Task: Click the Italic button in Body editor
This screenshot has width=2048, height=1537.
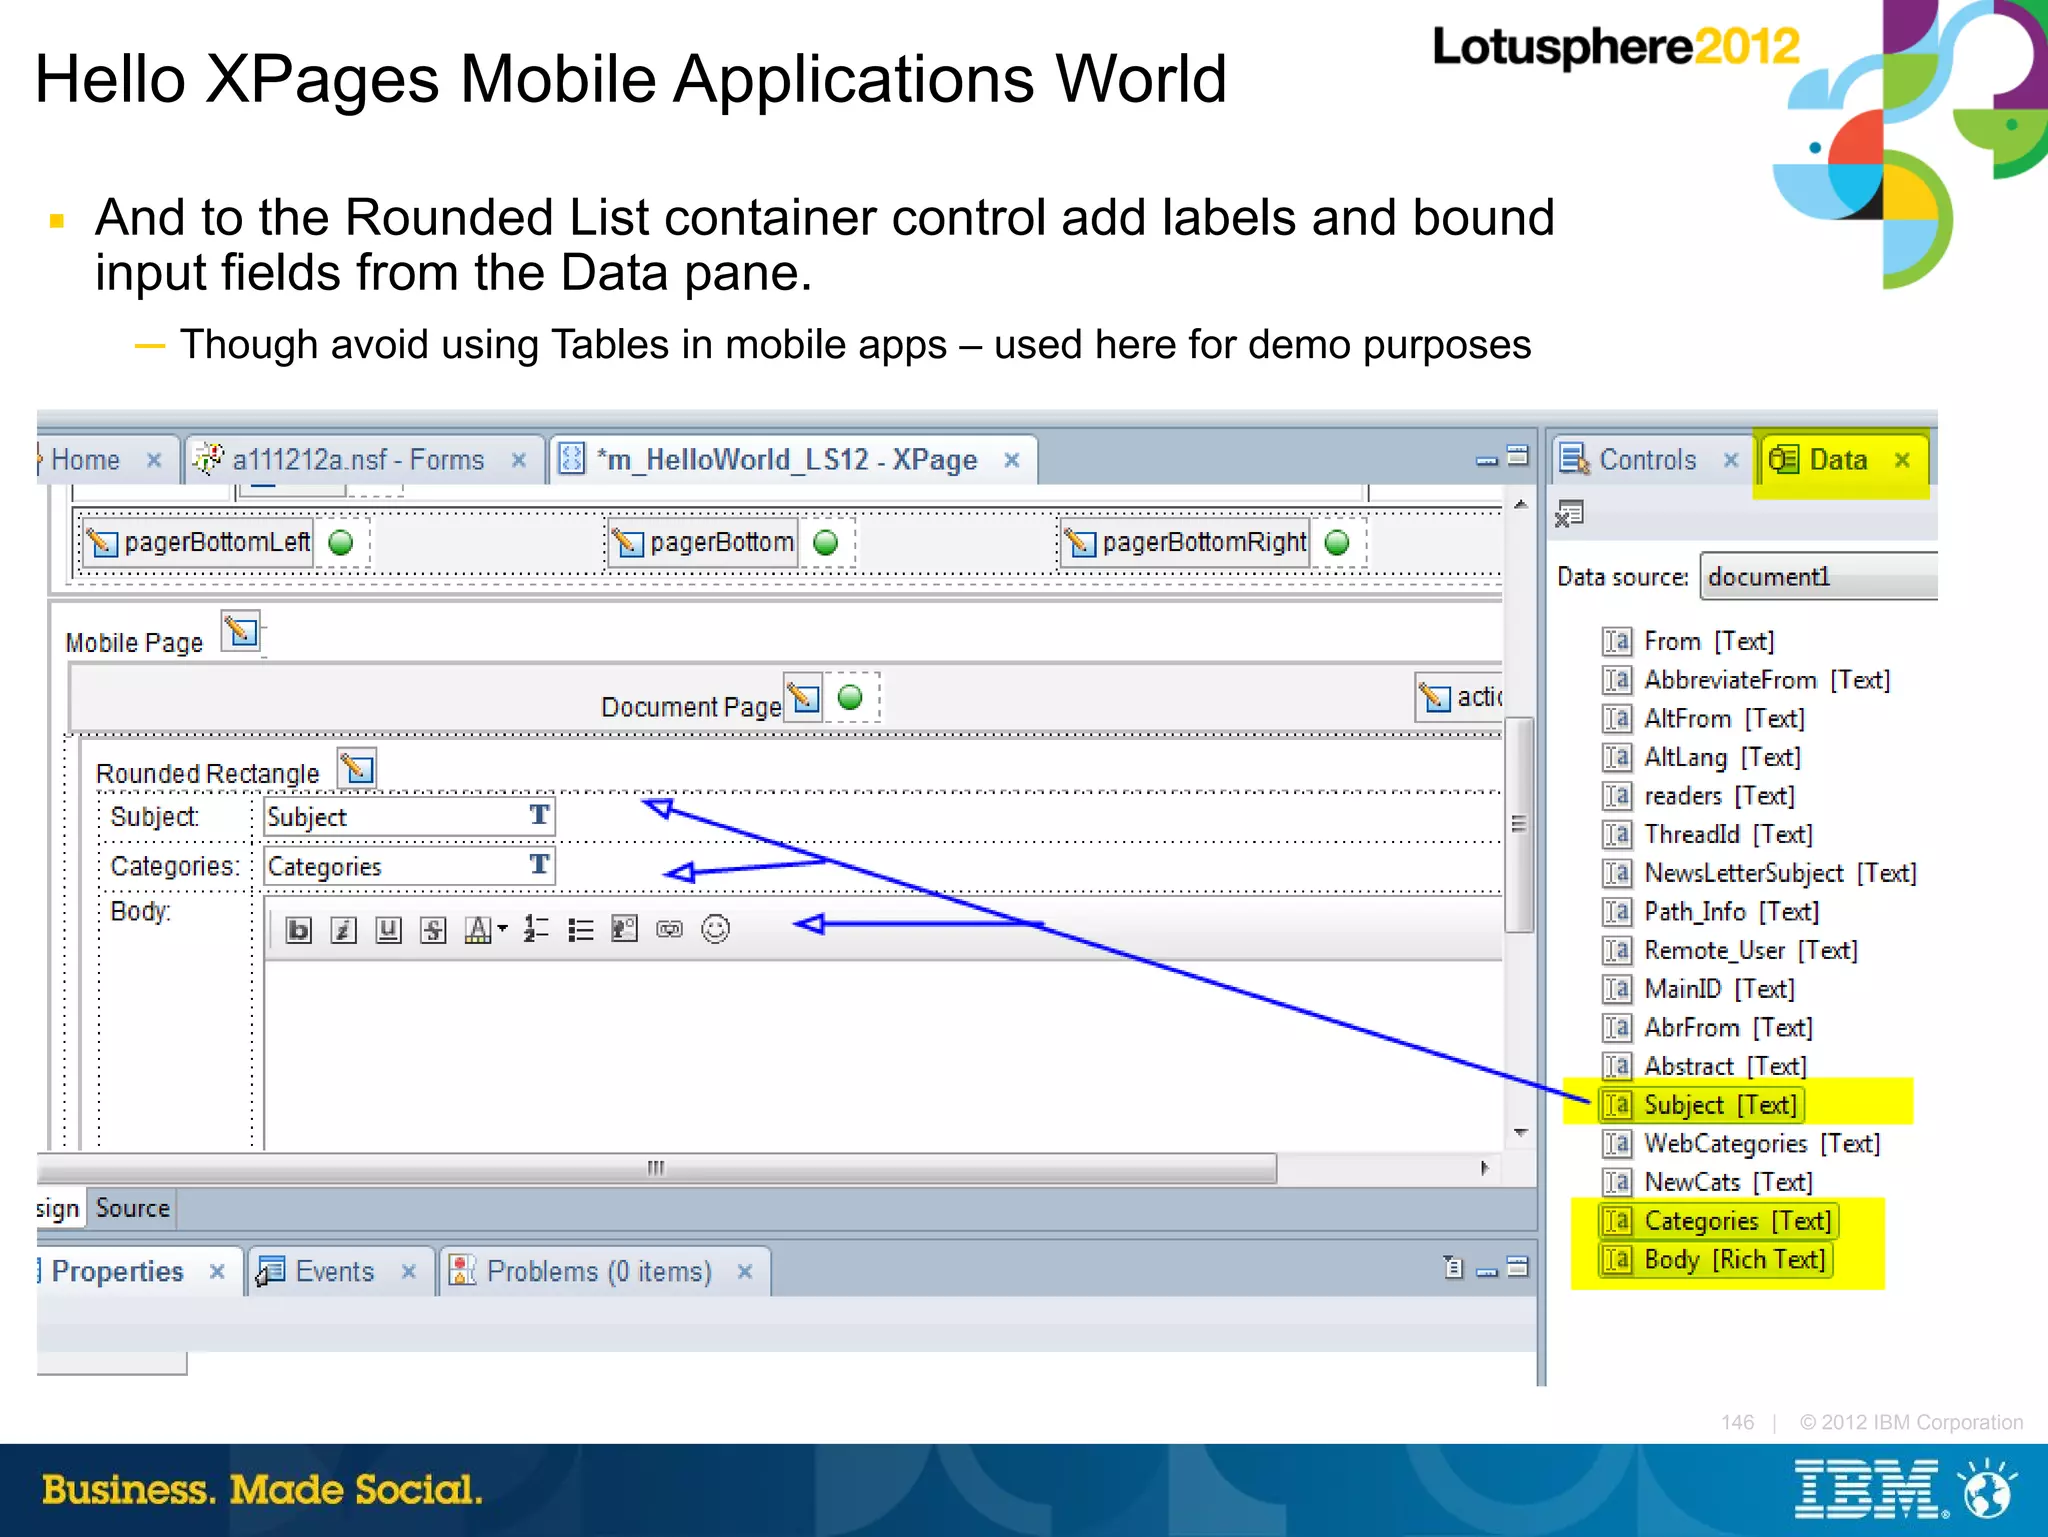Action: pos(343,930)
